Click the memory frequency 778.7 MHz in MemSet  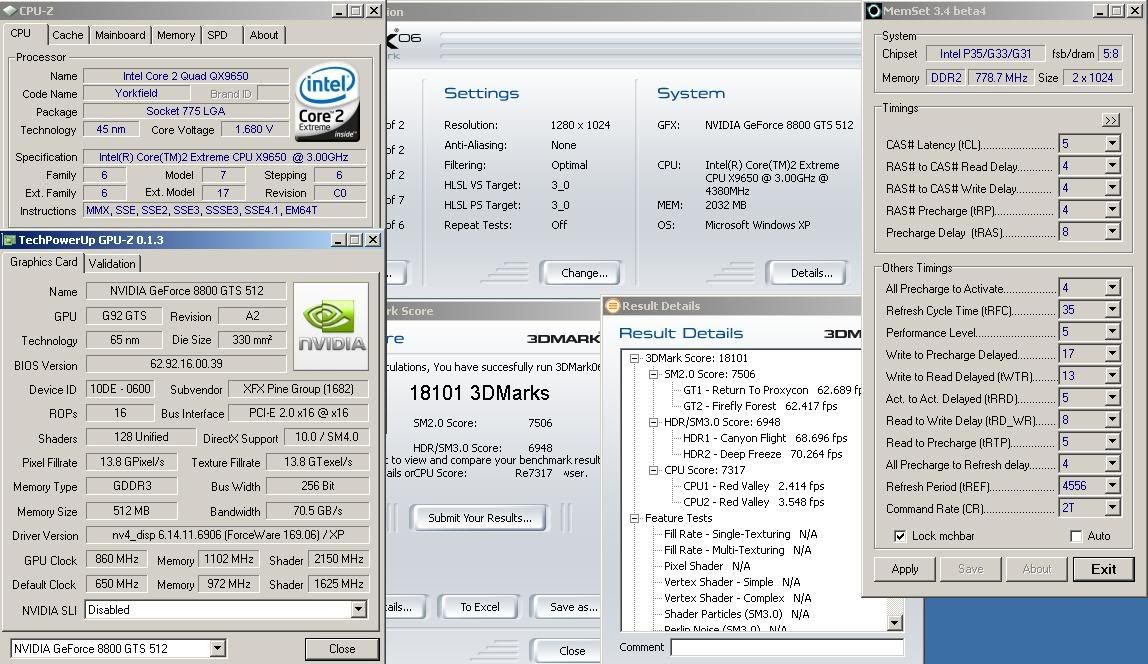[x=1001, y=77]
